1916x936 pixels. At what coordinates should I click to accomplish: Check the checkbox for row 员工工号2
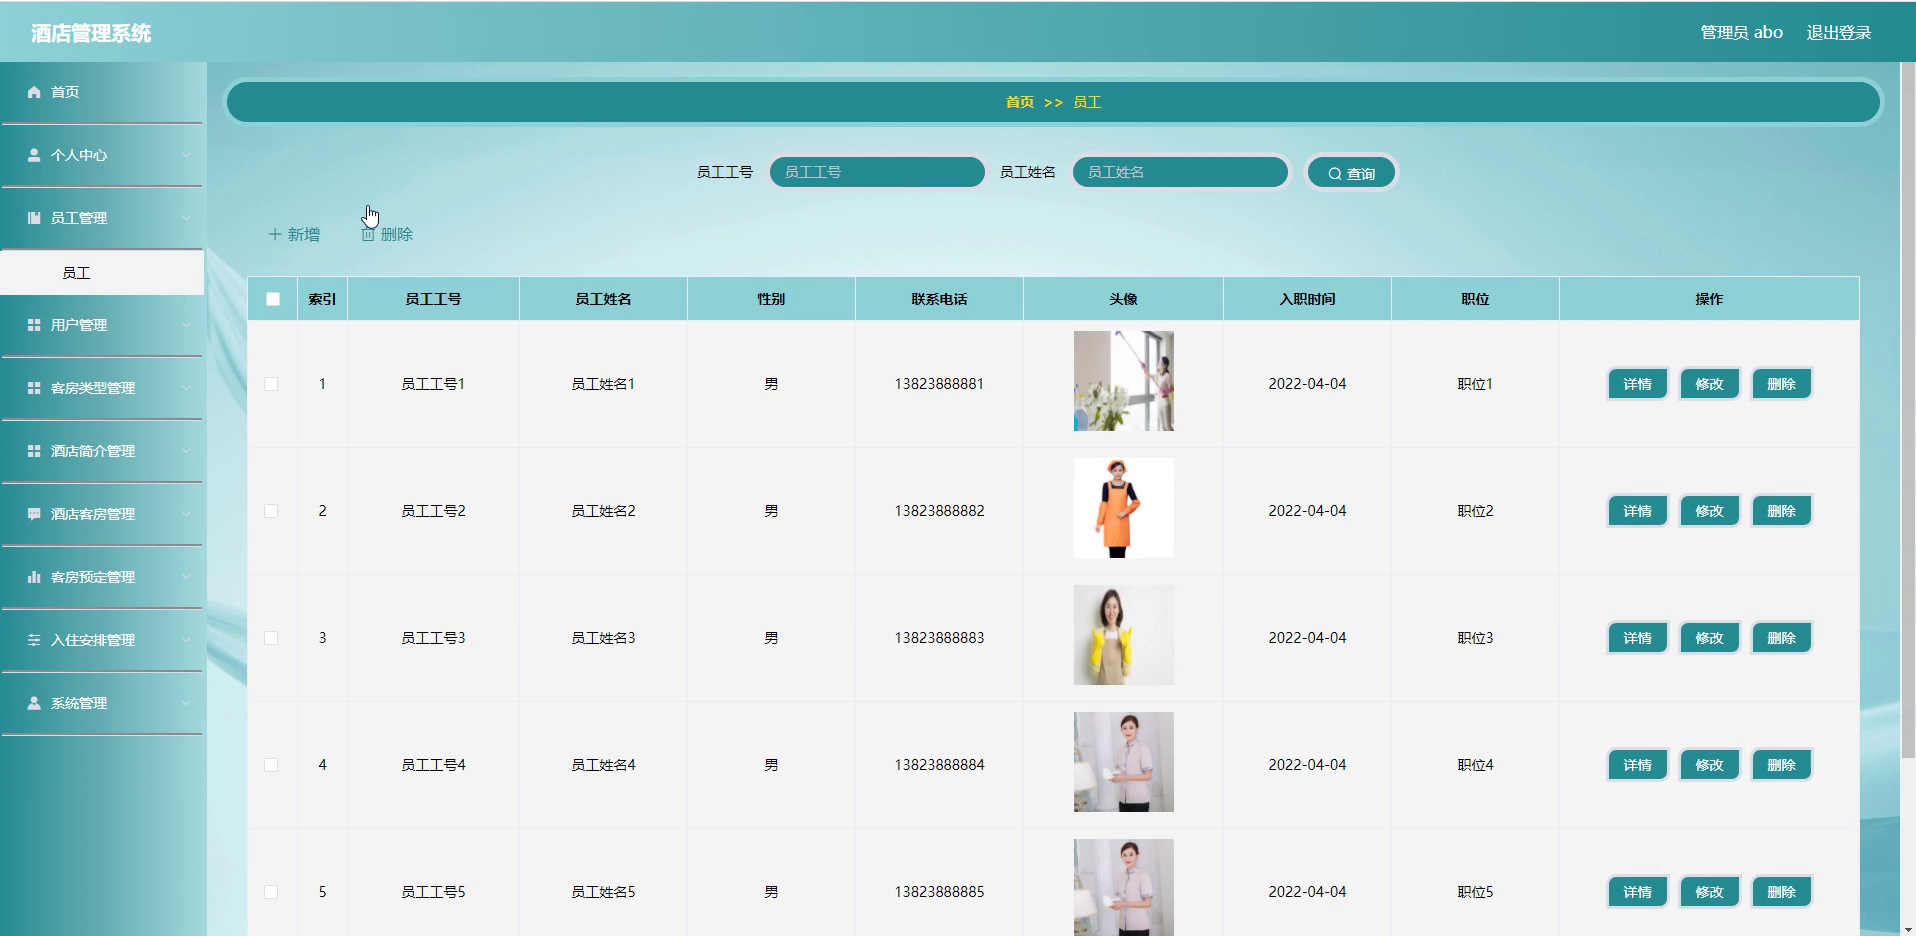click(x=271, y=511)
